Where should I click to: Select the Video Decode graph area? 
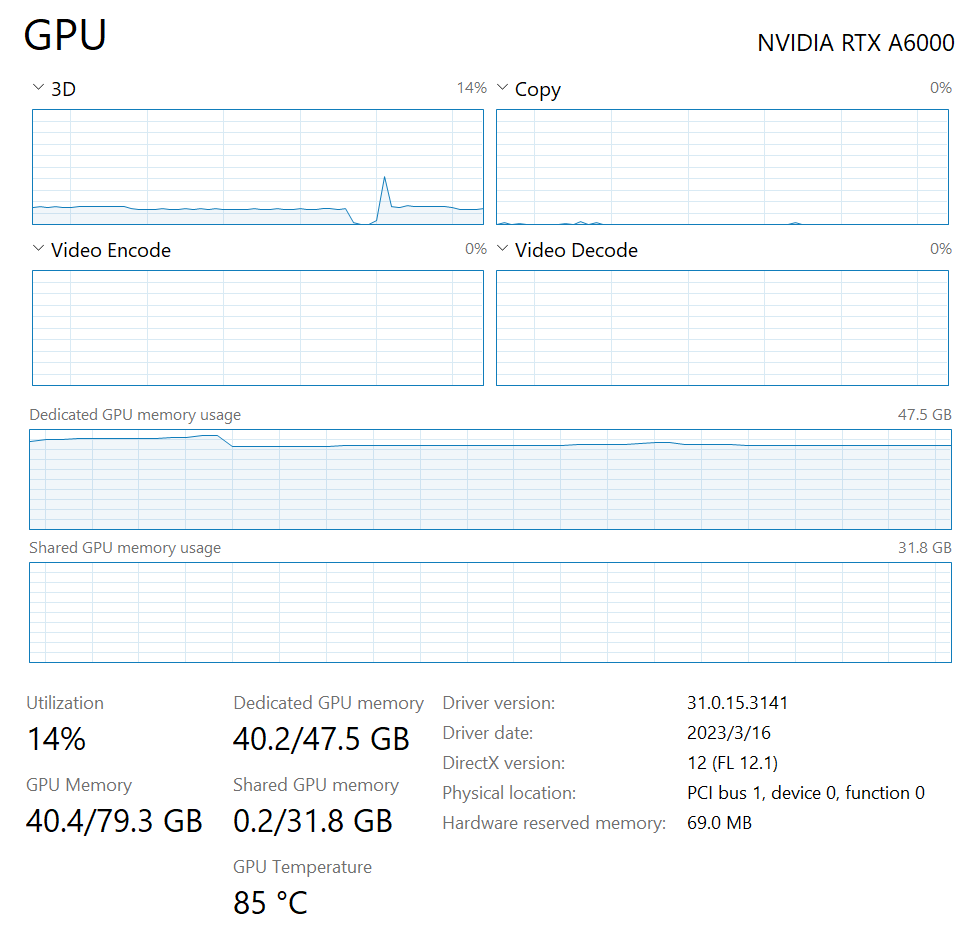coord(722,328)
